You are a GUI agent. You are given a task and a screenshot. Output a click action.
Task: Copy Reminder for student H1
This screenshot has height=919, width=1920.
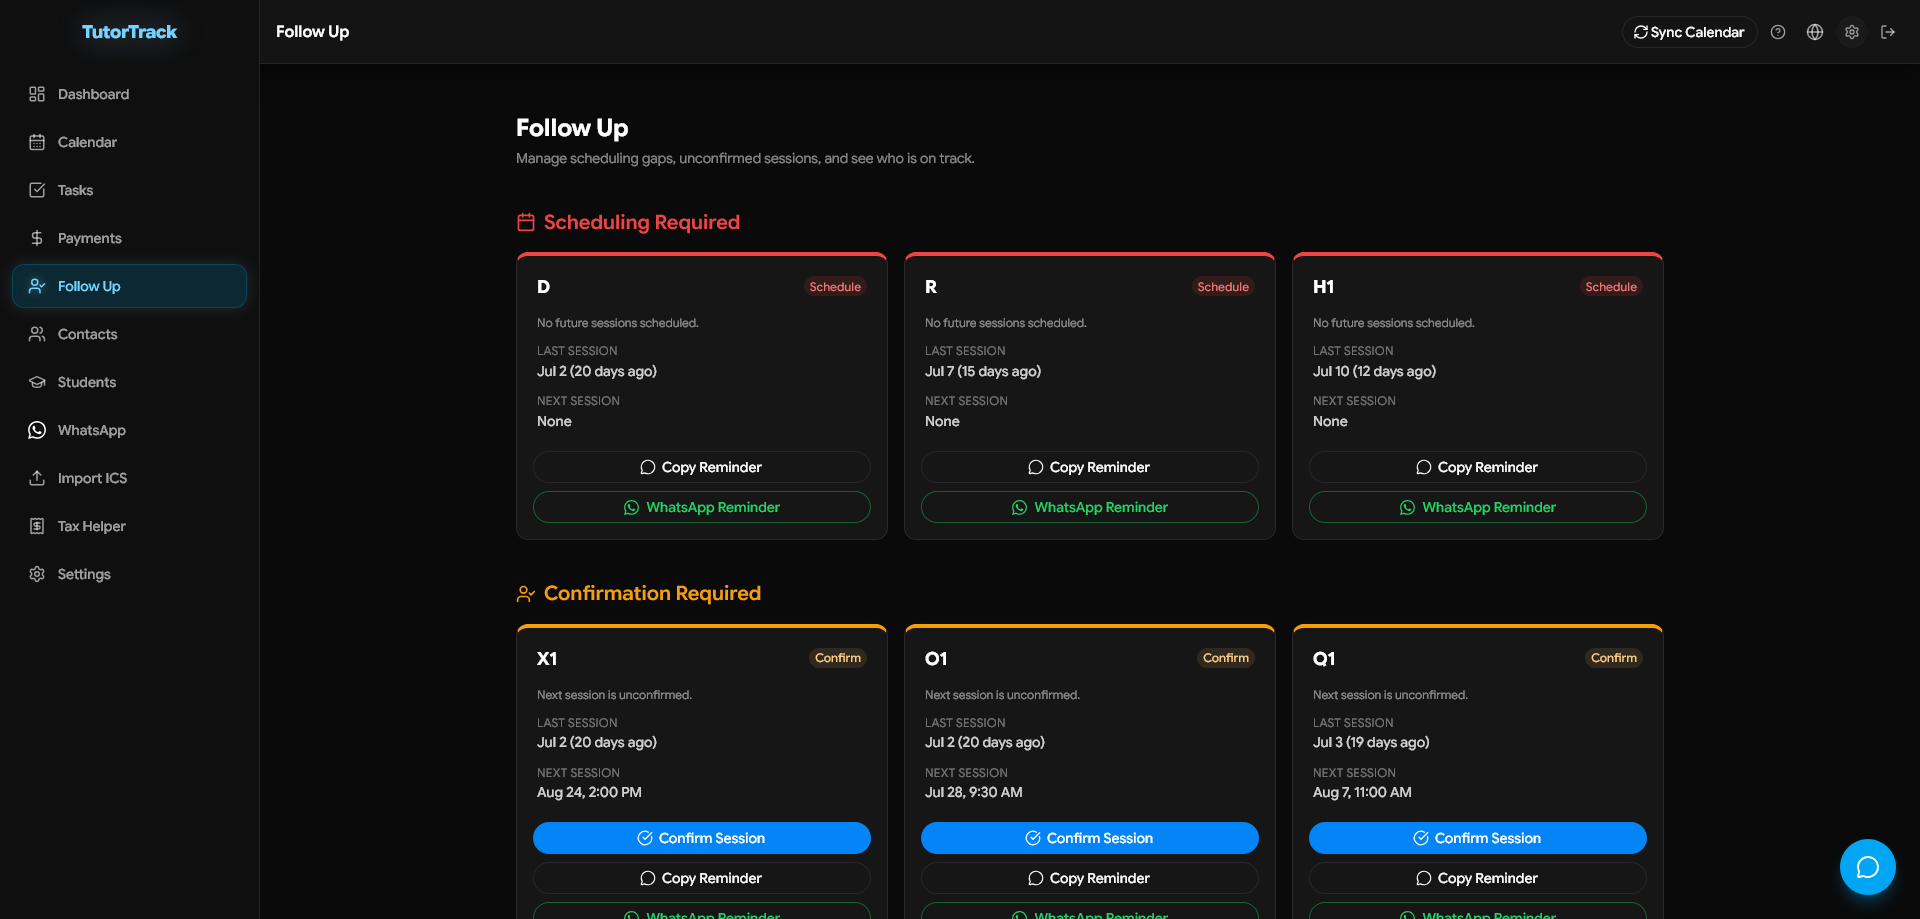[1478, 467]
